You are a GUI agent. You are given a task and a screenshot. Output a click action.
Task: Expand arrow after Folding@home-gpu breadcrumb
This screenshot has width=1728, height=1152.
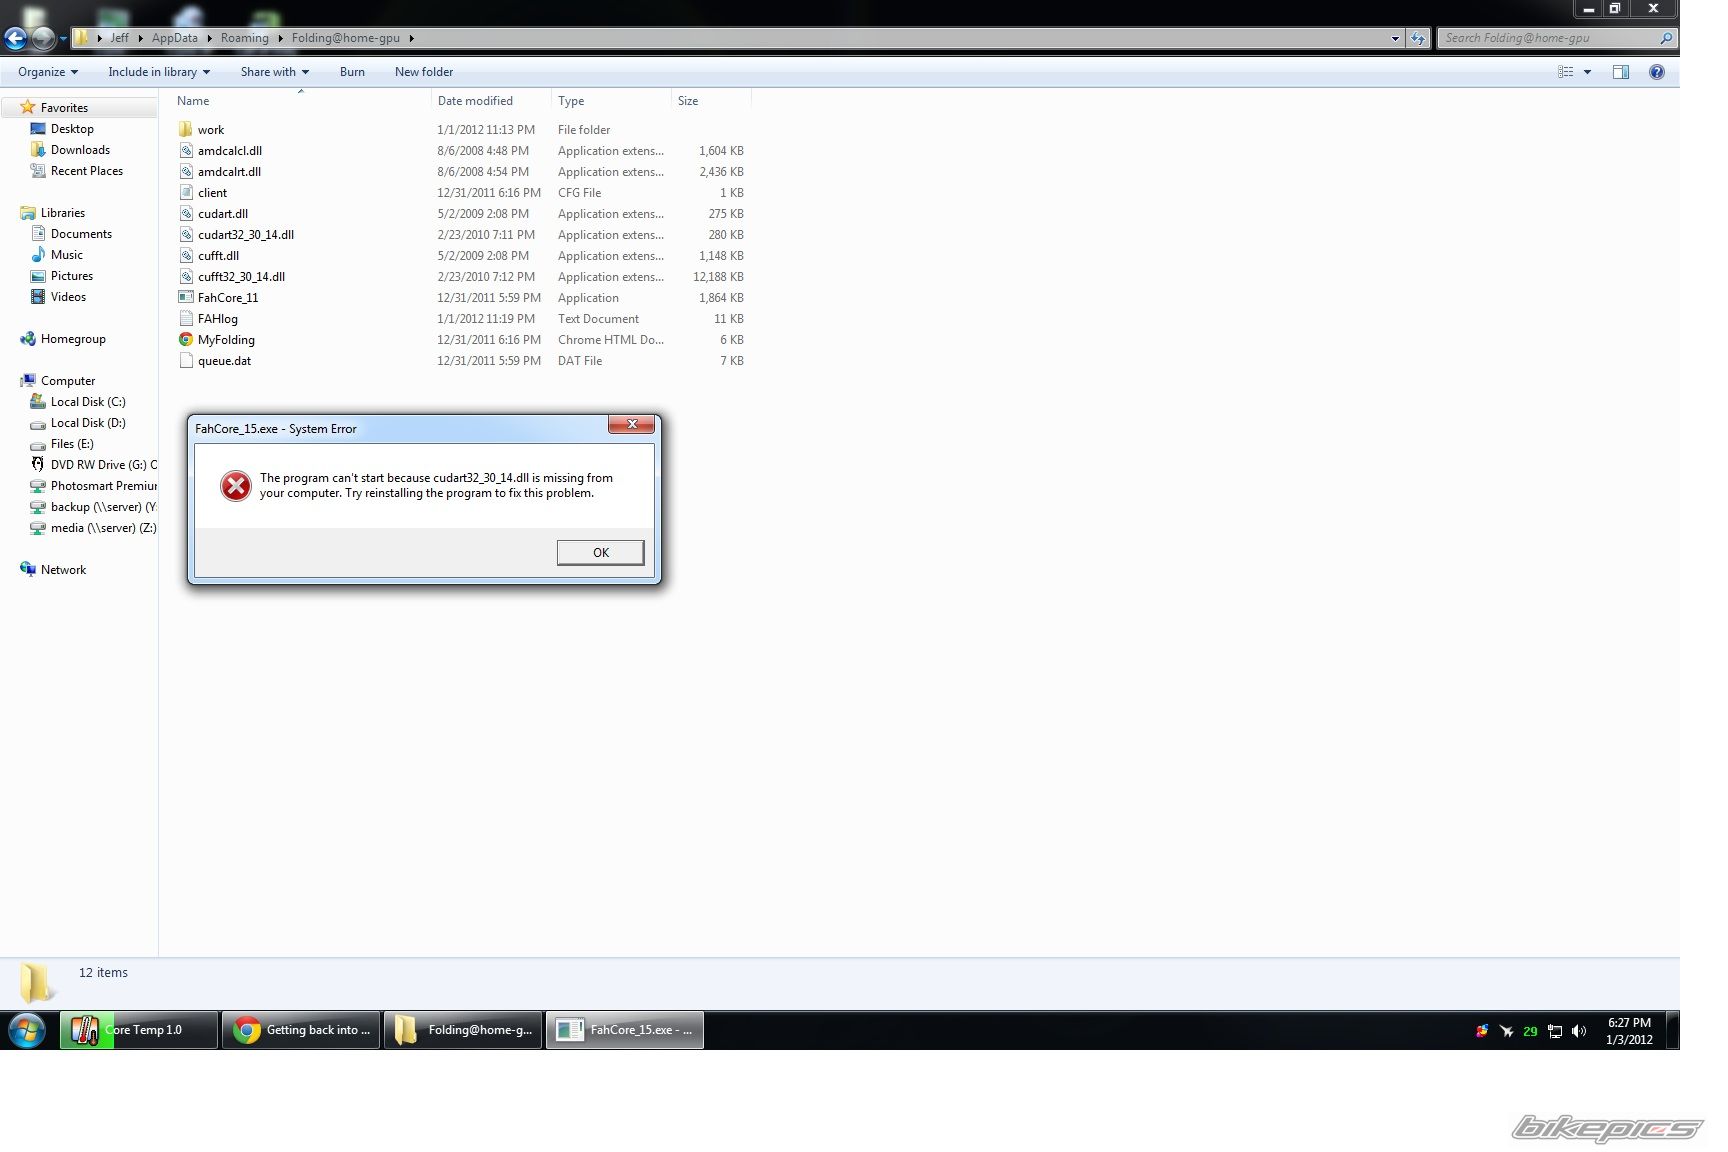point(411,38)
